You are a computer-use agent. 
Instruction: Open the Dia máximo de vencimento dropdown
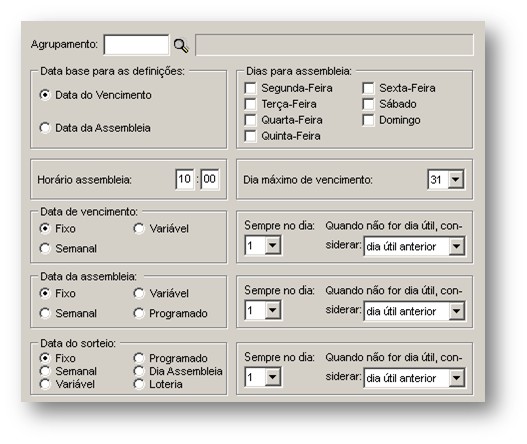446,179
